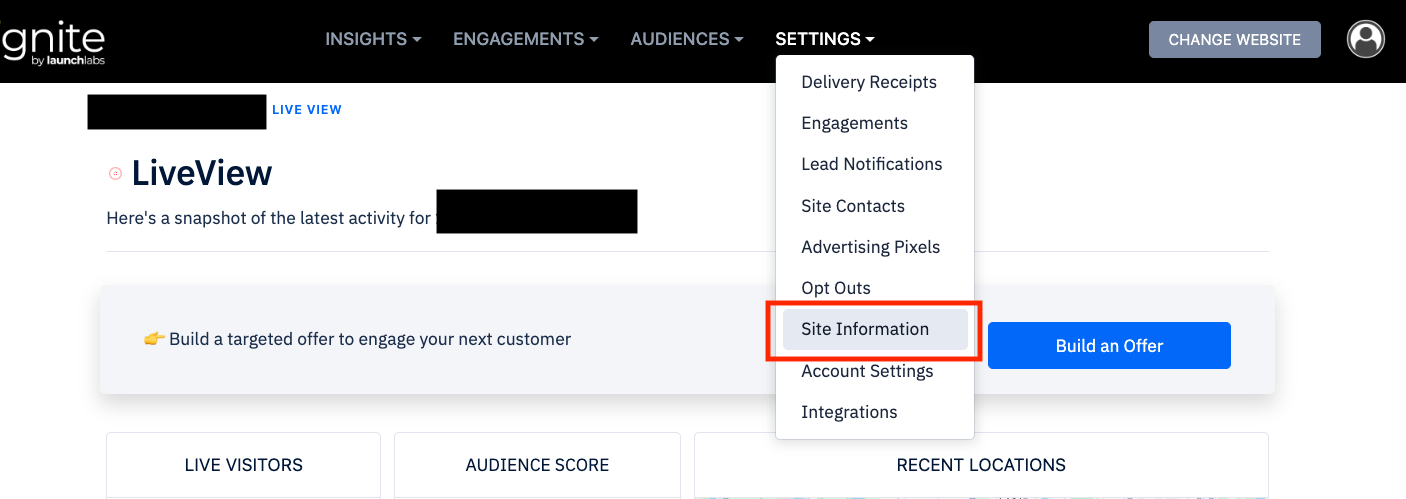Click the LiveView live indicator icon
This screenshot has height=499, width=1406.
click(x=115, y=174)
